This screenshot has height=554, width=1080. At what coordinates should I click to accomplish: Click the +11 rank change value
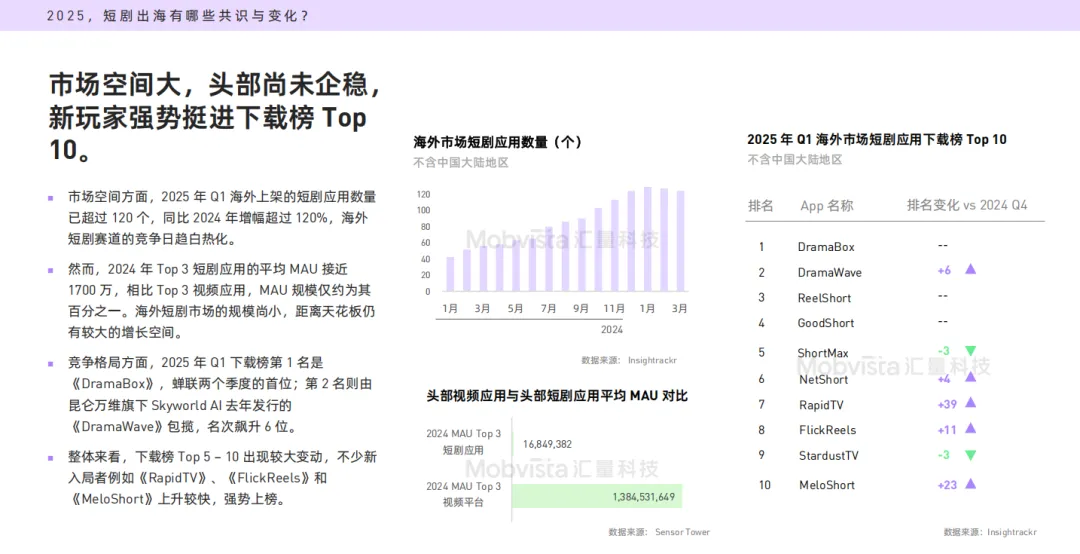tap(947, 430)
